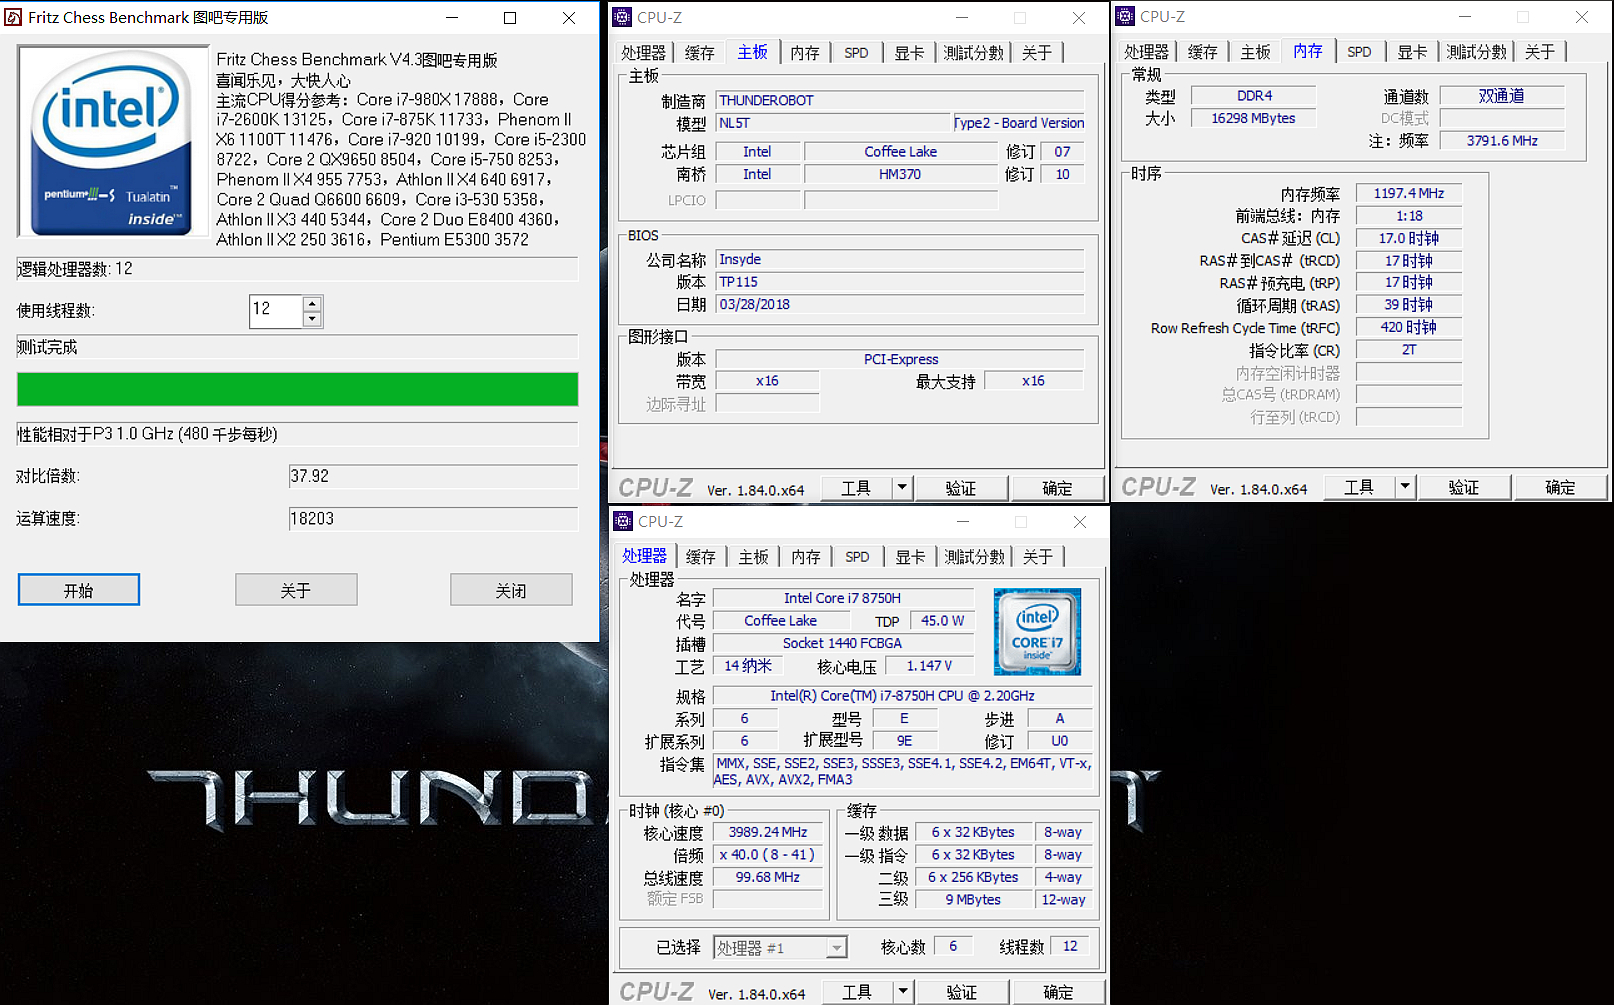Image resolution: width=1614 pixels, height=1005 pixels.
Task: Close the CPU-Z memory (内存) window
Action: [1582, 16]
